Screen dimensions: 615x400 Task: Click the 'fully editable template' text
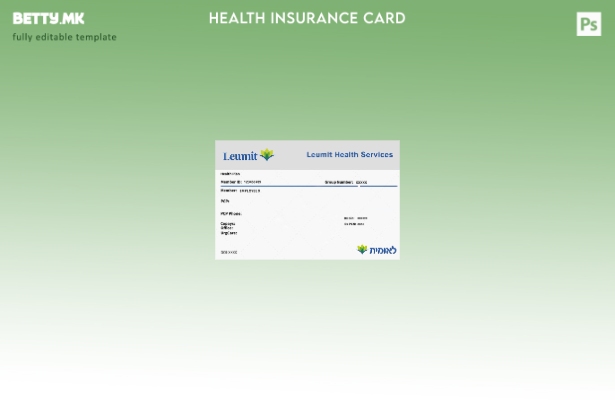pyautogui.click(x=64, y=37)
